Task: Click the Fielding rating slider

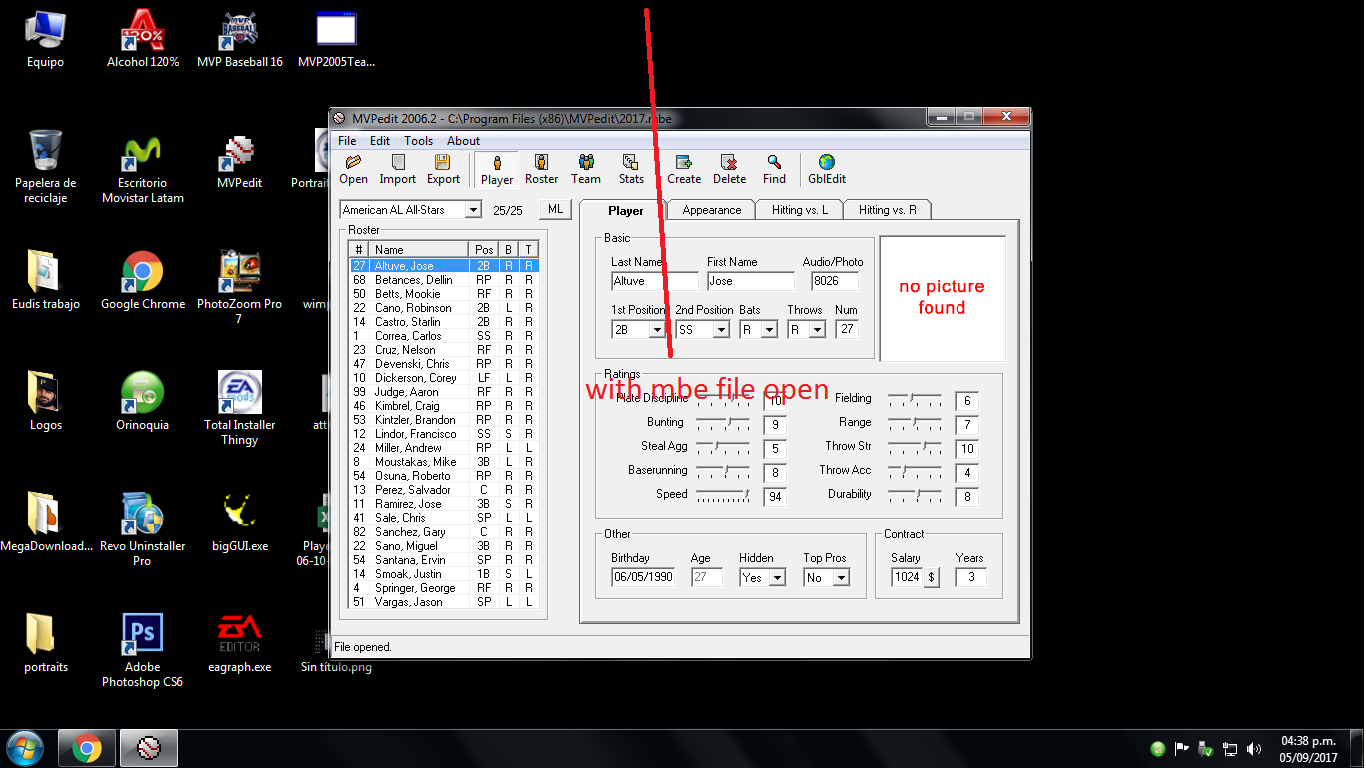Action: tap(915, 398)
